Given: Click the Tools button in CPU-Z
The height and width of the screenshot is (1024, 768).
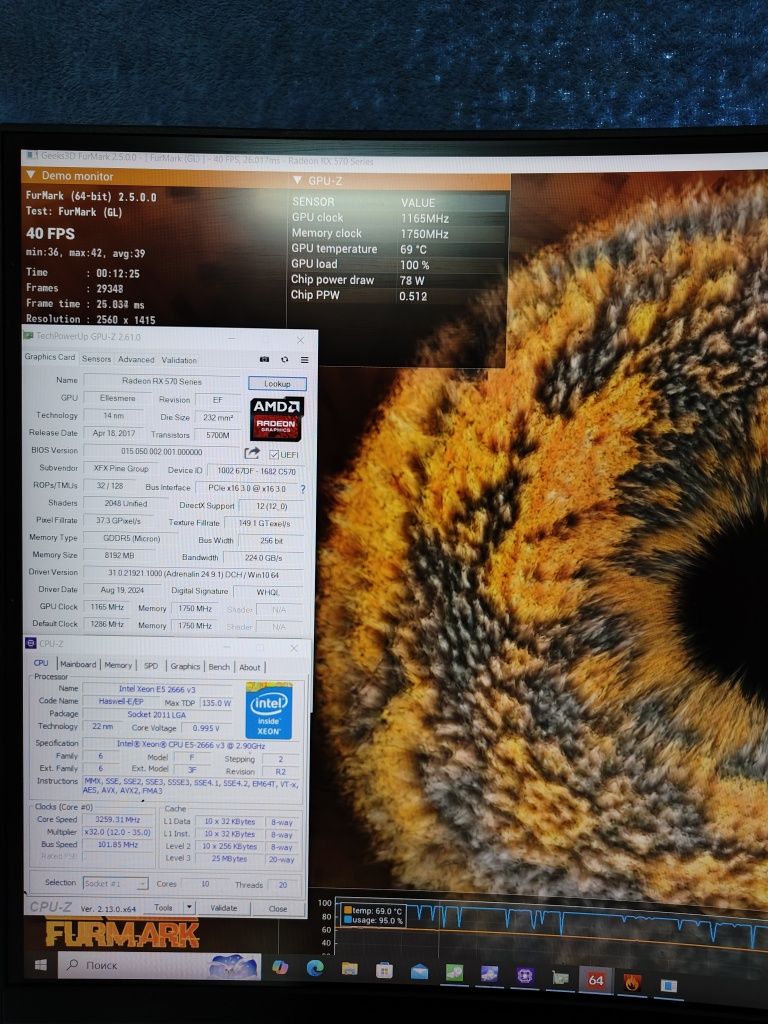Looking at the screenshot, I should (x=163, y=907).
